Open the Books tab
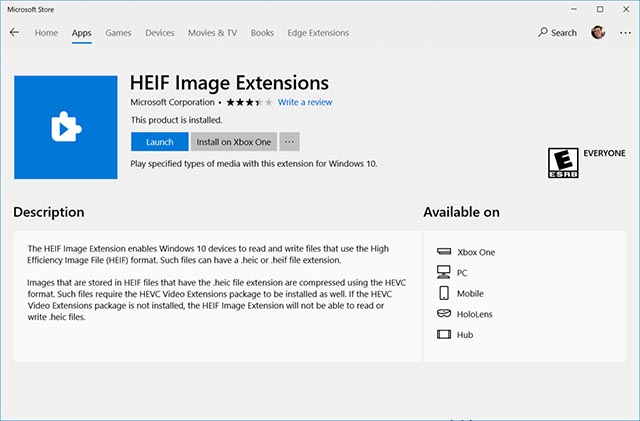The height and width of the screenshot is (421, 640). point(262,33)
